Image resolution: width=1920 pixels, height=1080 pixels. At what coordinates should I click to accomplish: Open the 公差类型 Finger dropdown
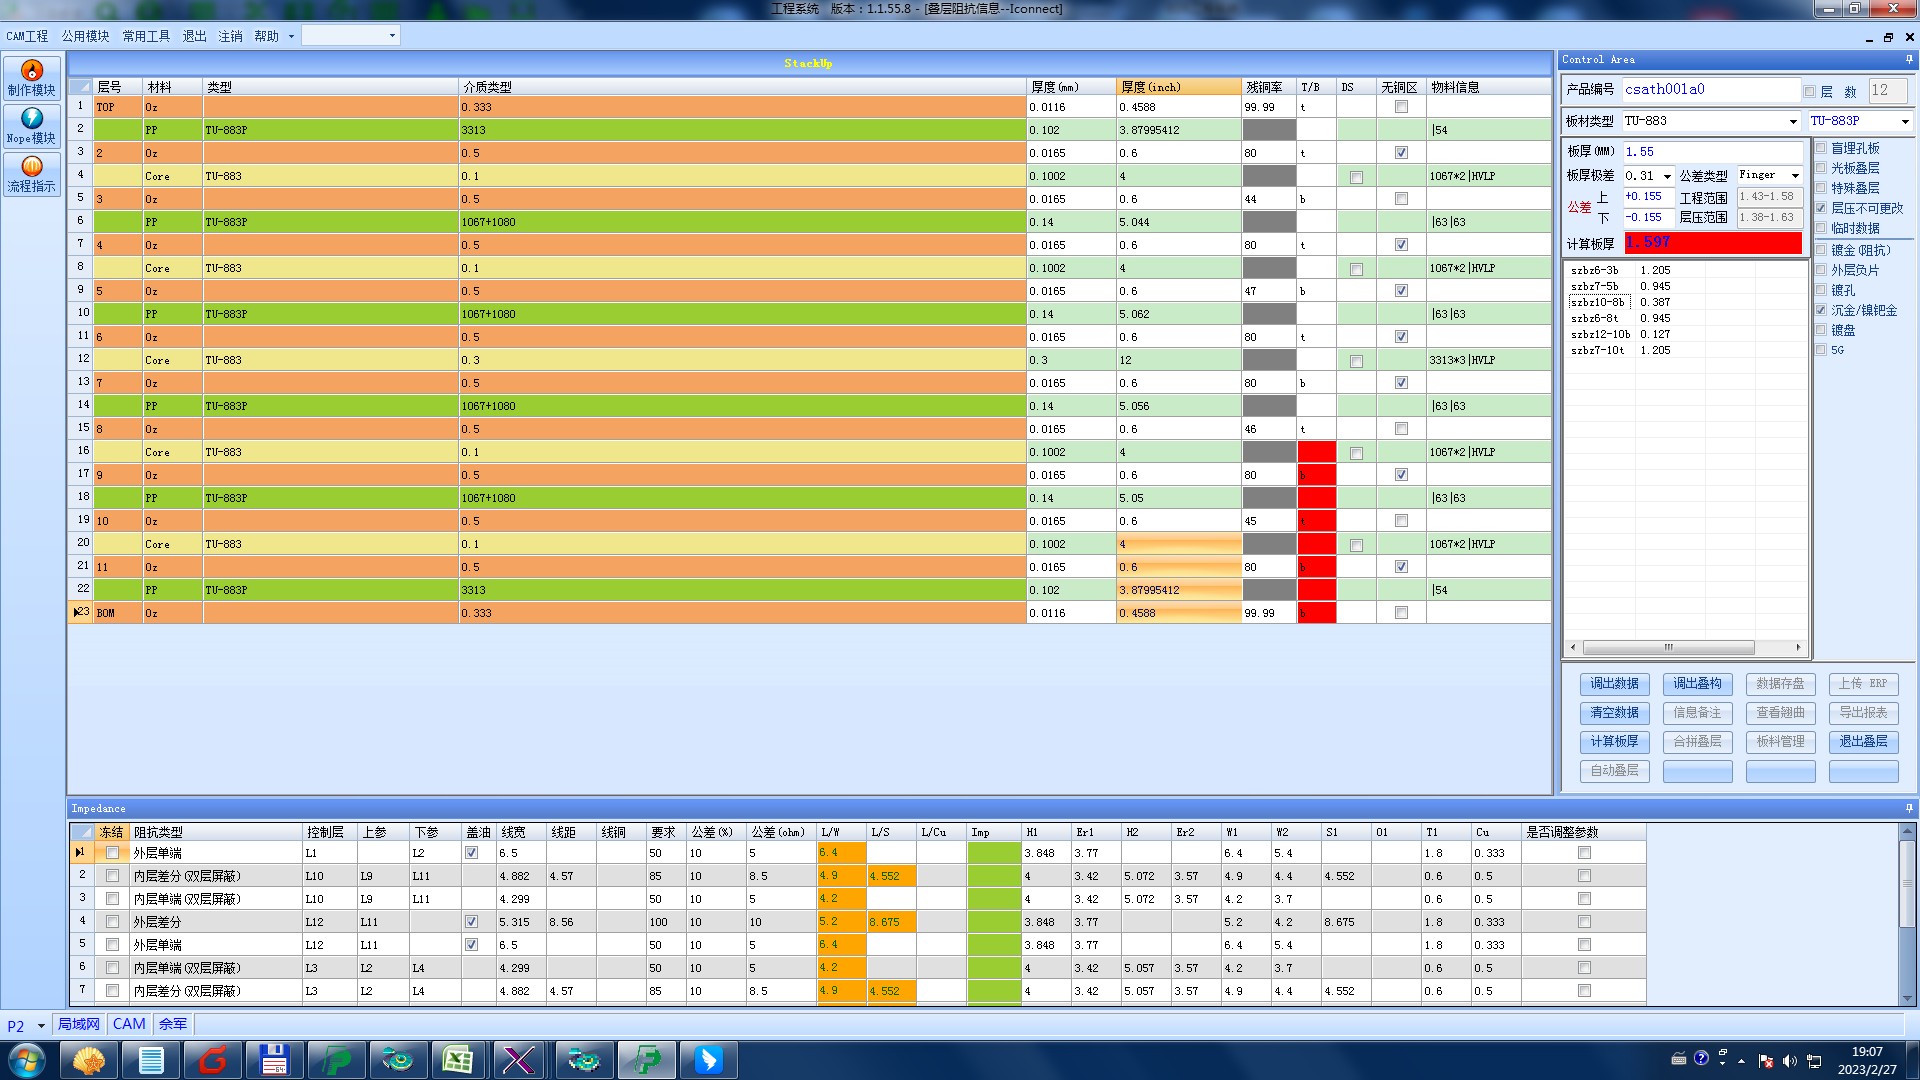pos(1795,176)
